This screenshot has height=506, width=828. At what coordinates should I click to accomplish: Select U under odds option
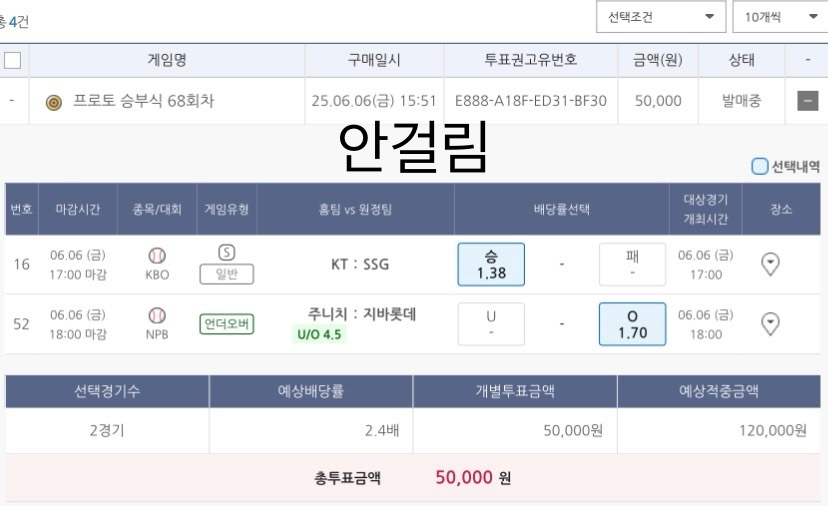pos(491,324)
